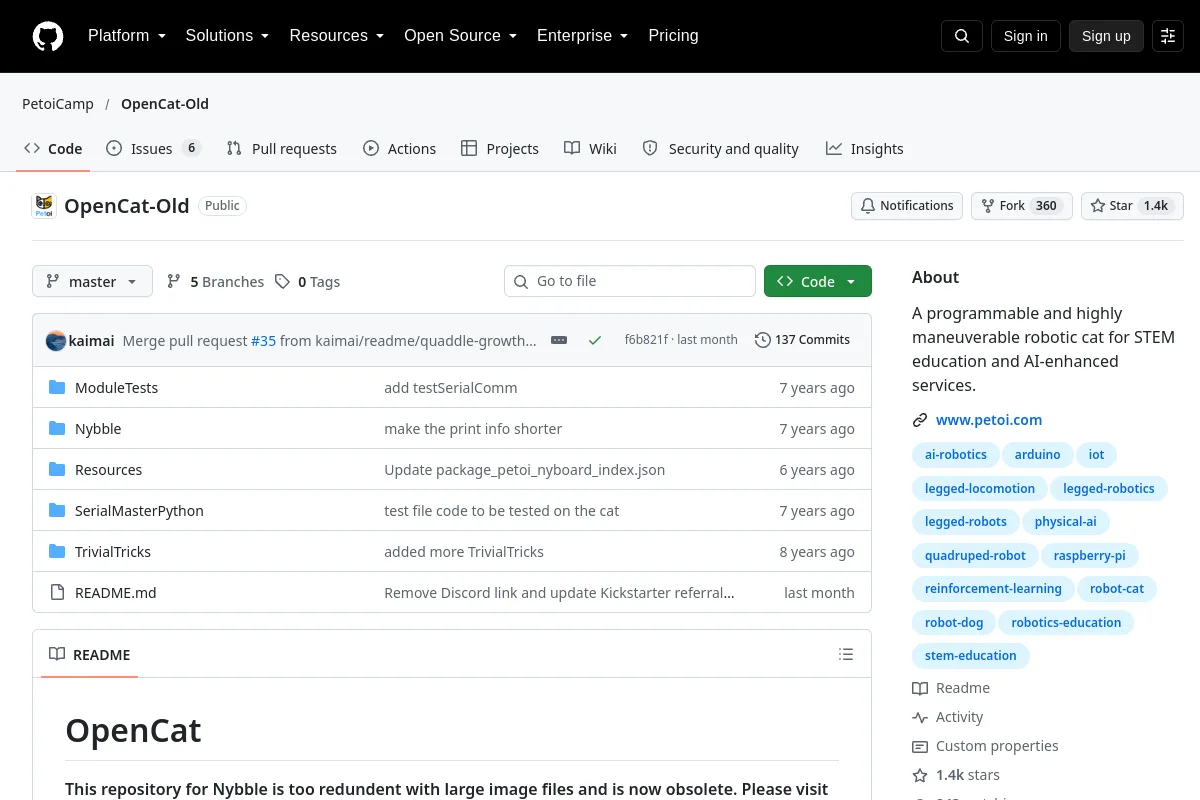This screenshot has height=800, width=1200.
Task: Fork the repository
Action: [x=1021, y=206]
